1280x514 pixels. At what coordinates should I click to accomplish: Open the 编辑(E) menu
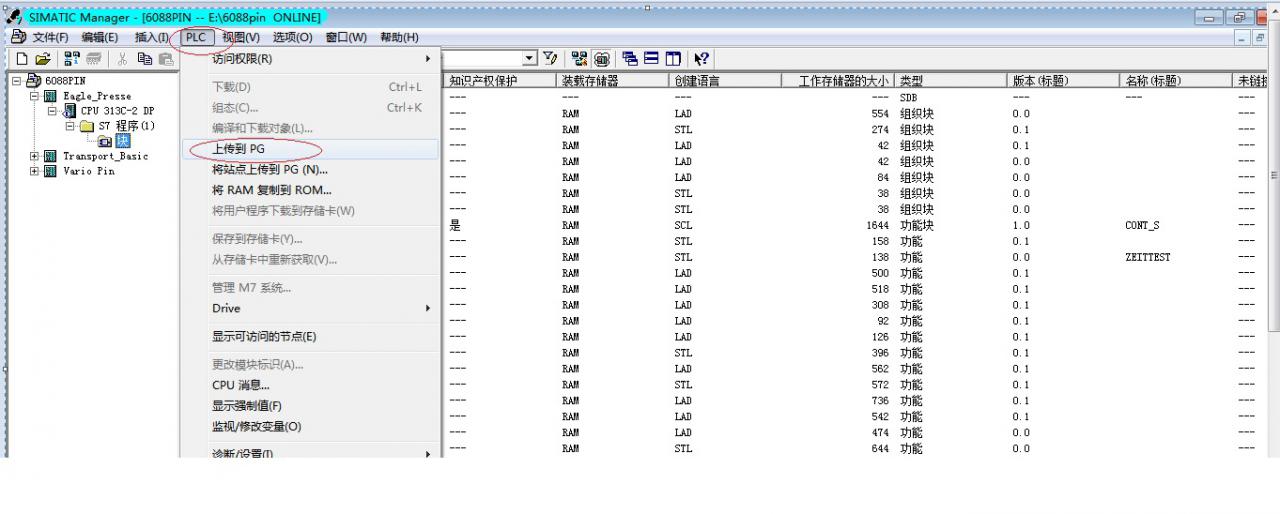click(x=99, y=37)
